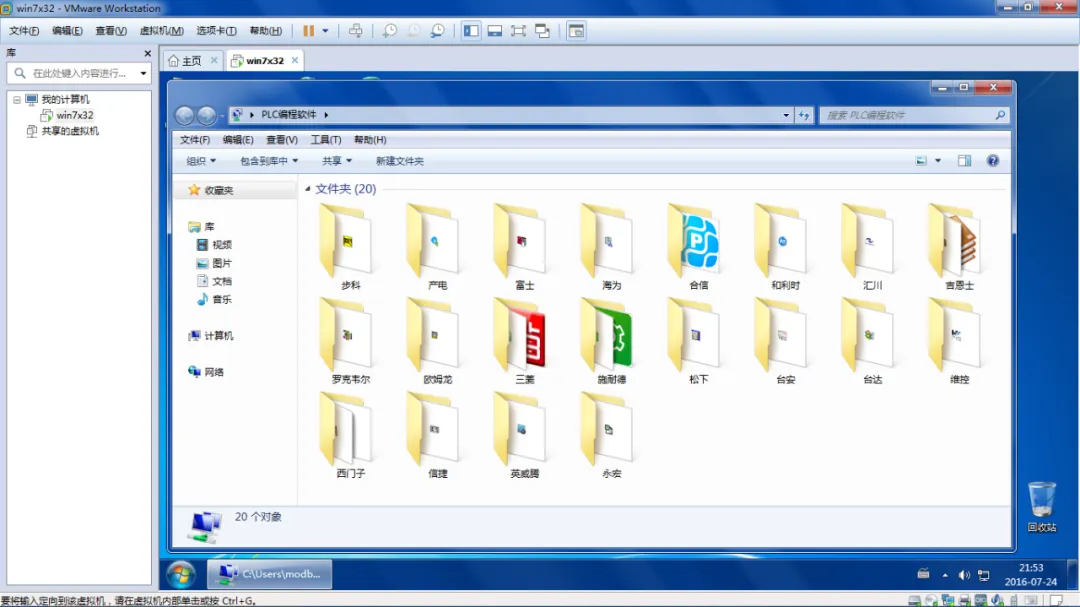The height and width of the screenshot is (607, 1080).
Task: Click the Windows Start button
Action: click(181, 574)
